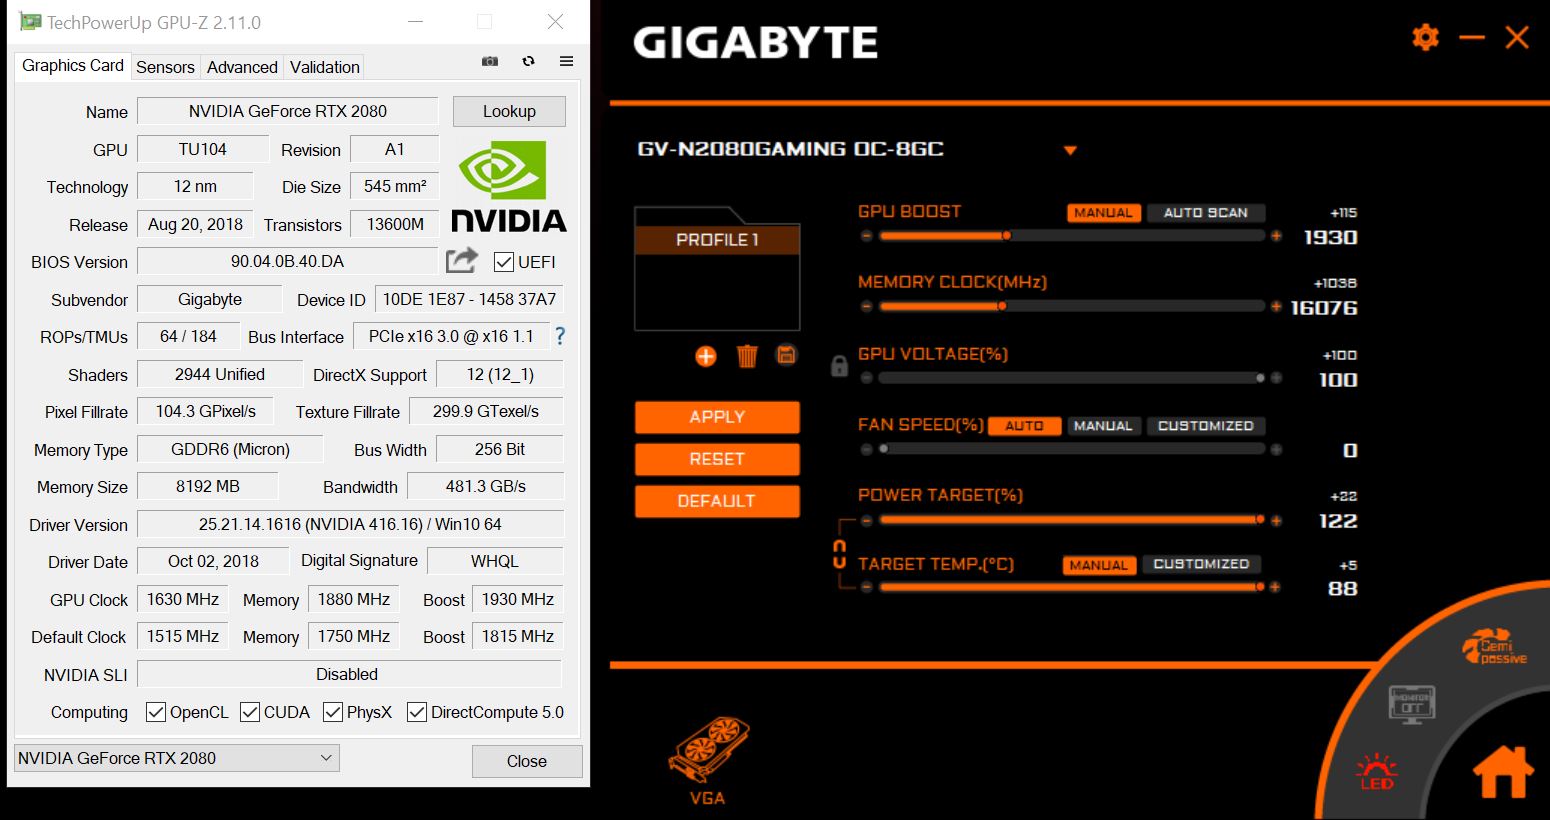
Task: Decrease GPU Voltage with minus icon
Action: click(867, 378)
